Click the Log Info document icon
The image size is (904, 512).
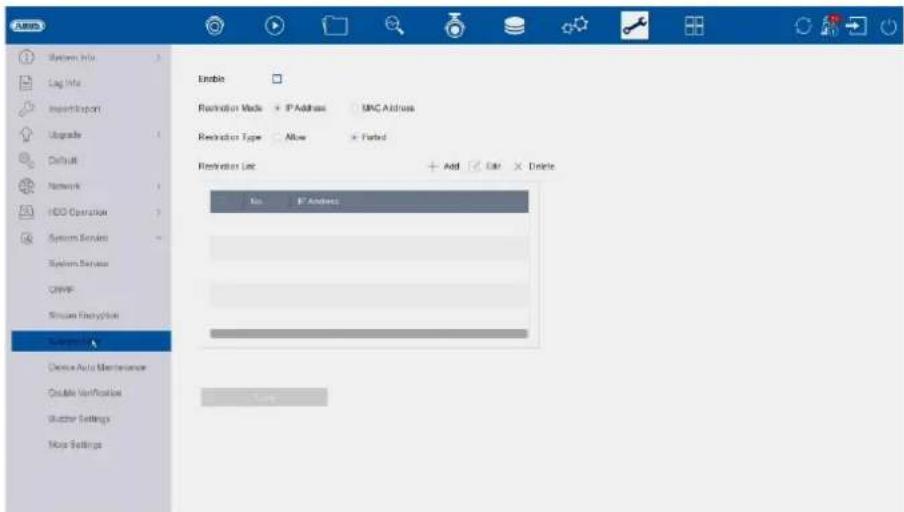(x=27, y=82)
